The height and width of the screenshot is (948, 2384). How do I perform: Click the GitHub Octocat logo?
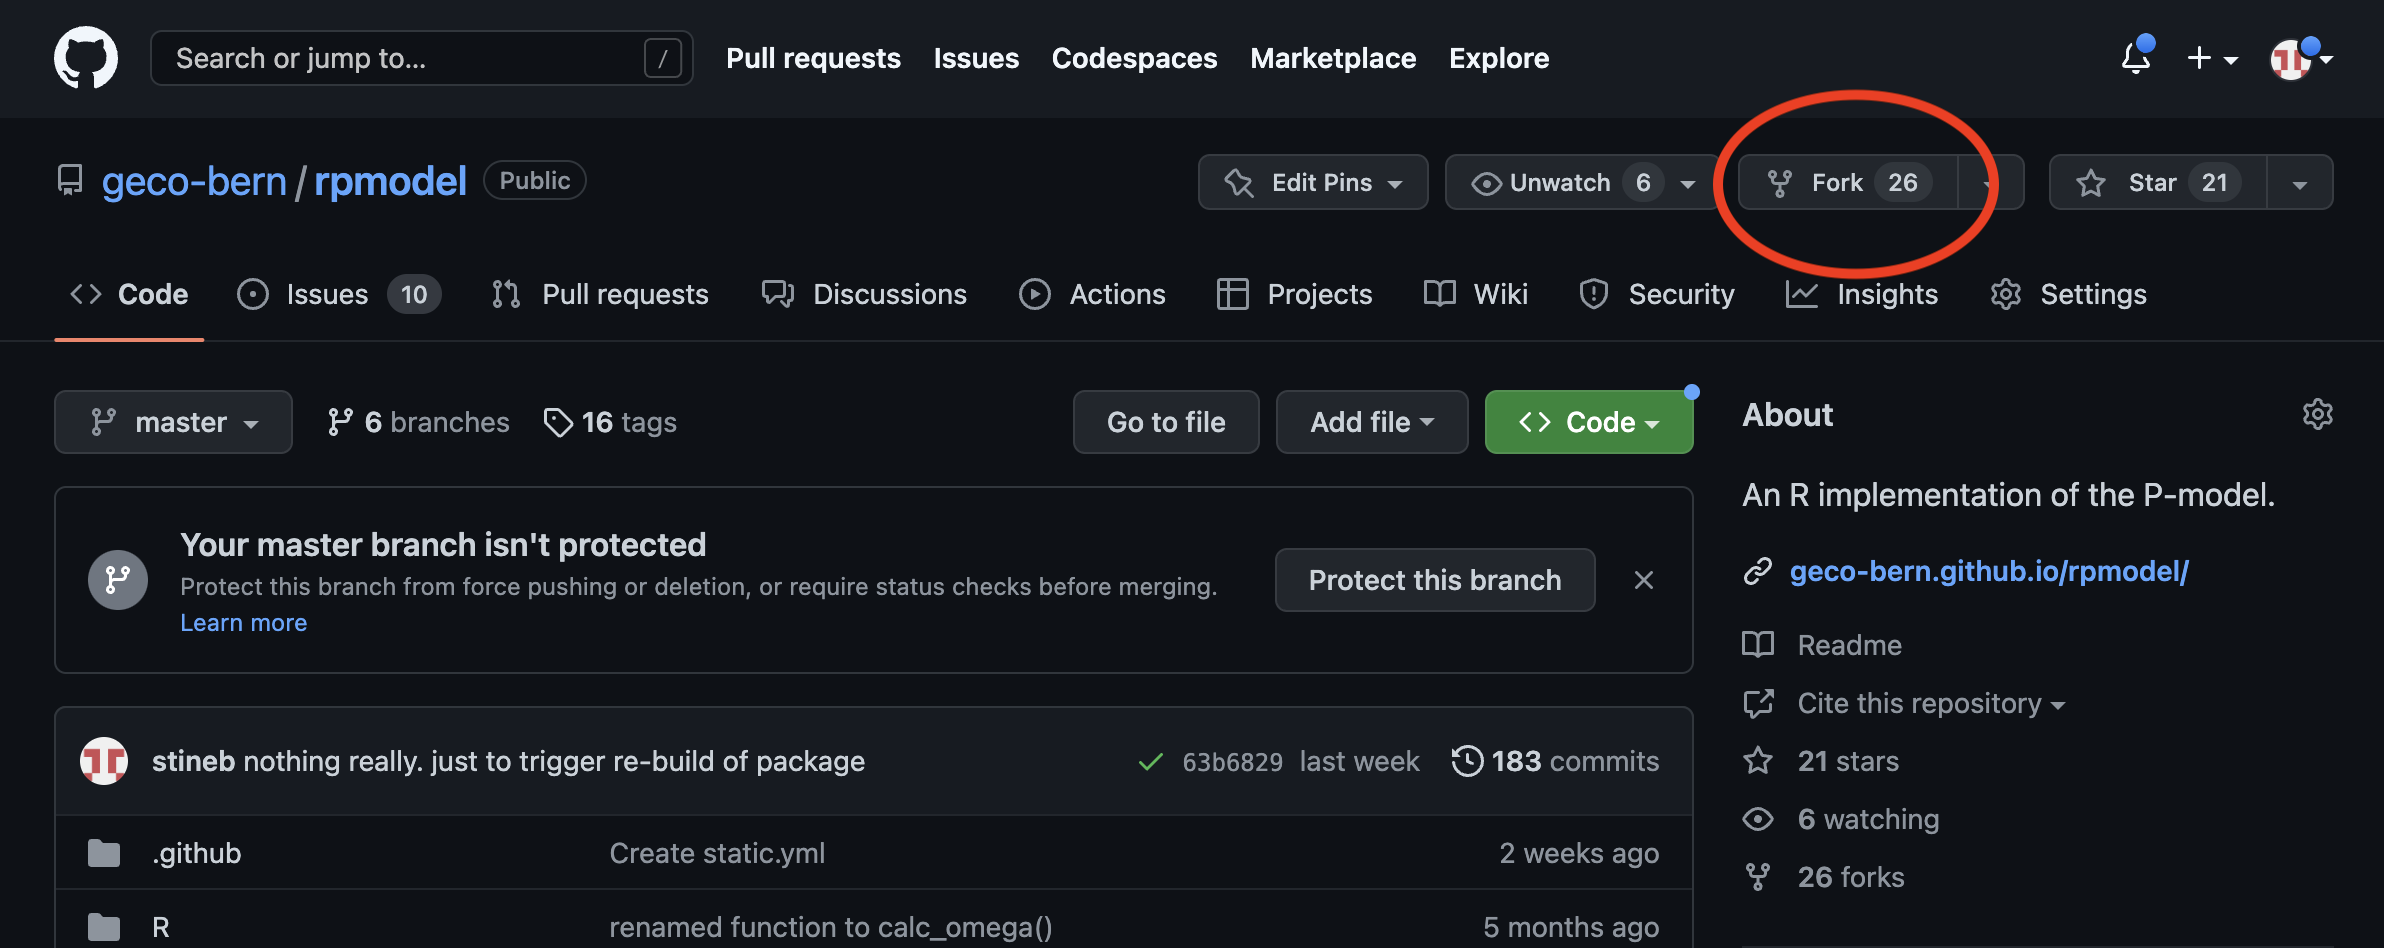(85, 58)
